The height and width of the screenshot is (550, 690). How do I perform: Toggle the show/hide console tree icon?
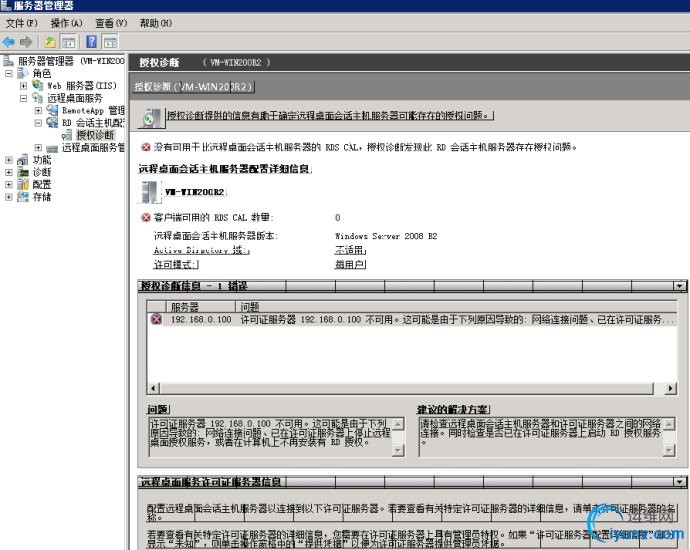click(68, 42)
